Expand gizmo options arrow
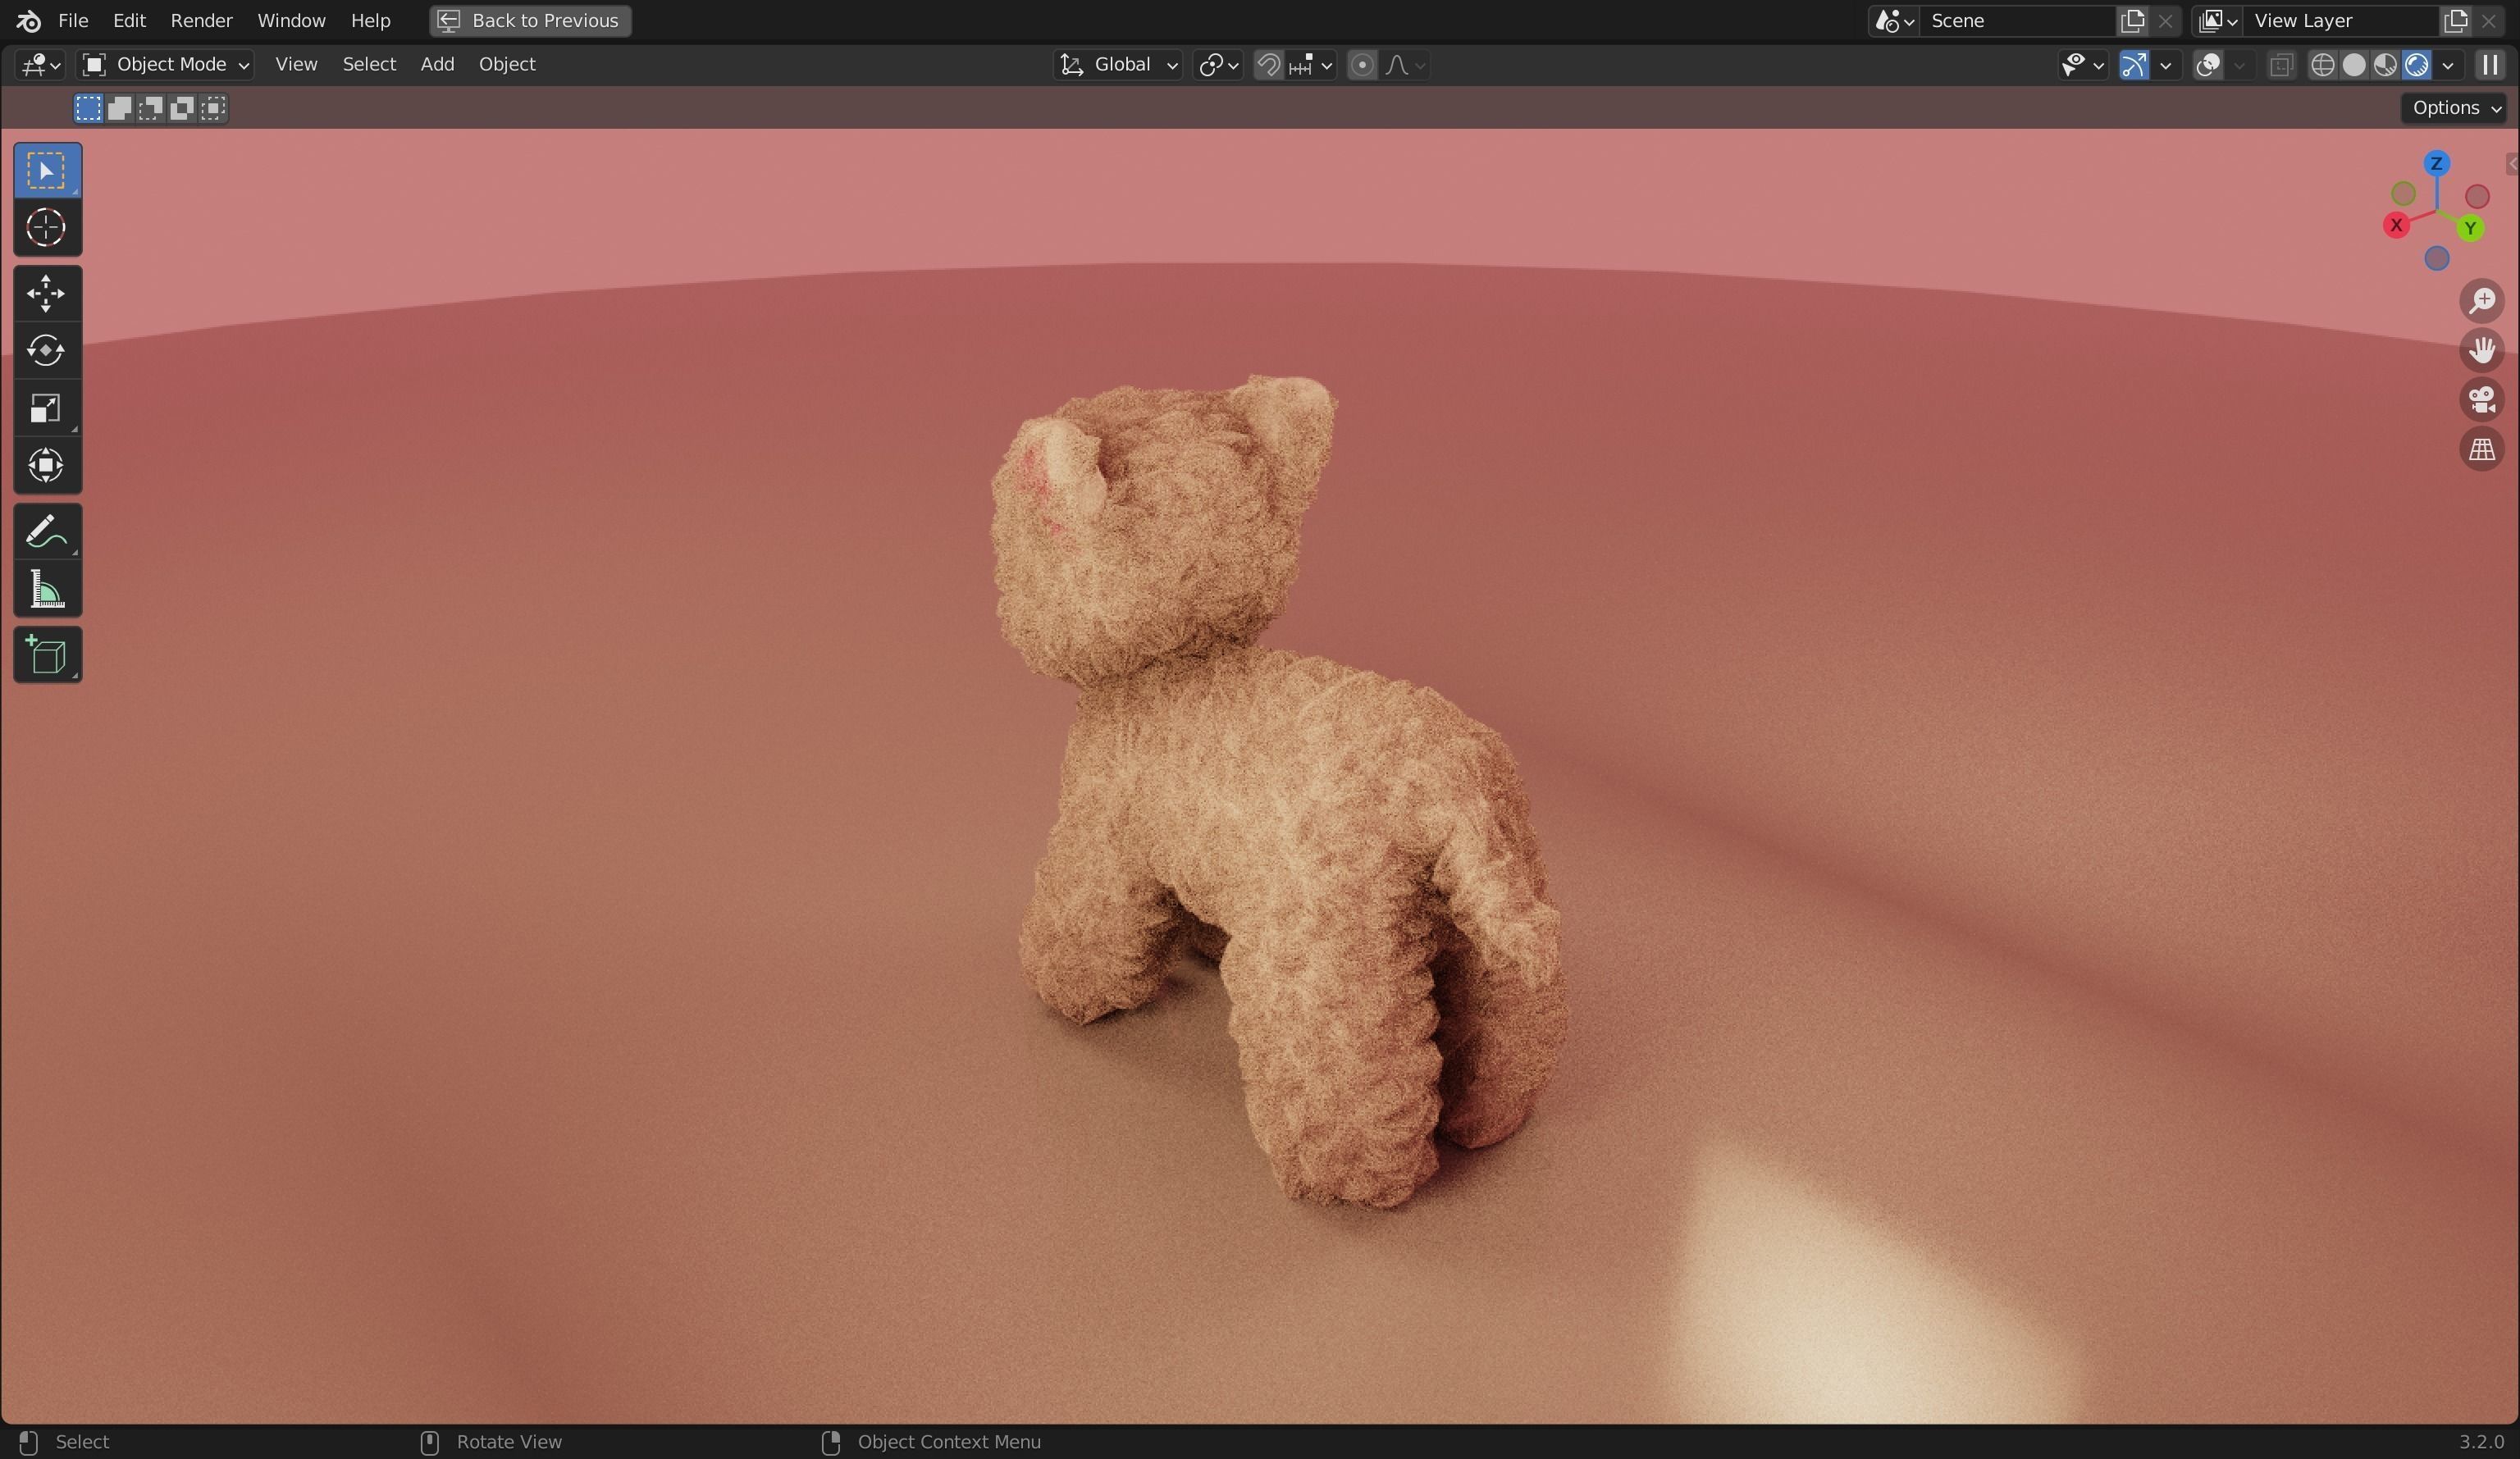Image resolution: width=2520 pixels, height=1459 pixels. pyautogui.click(x=2166, y=65)
